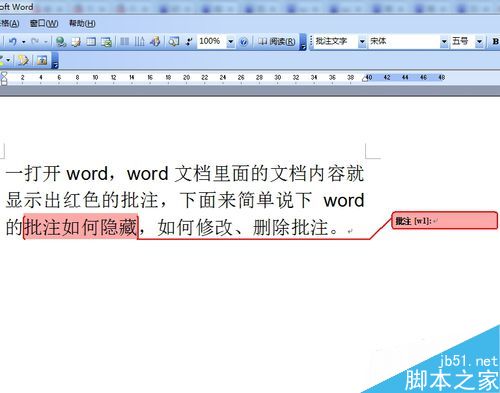Screen dimensions: 500x393
Task: Toggle the Bold formatting button
Action: tap(495, 42)
